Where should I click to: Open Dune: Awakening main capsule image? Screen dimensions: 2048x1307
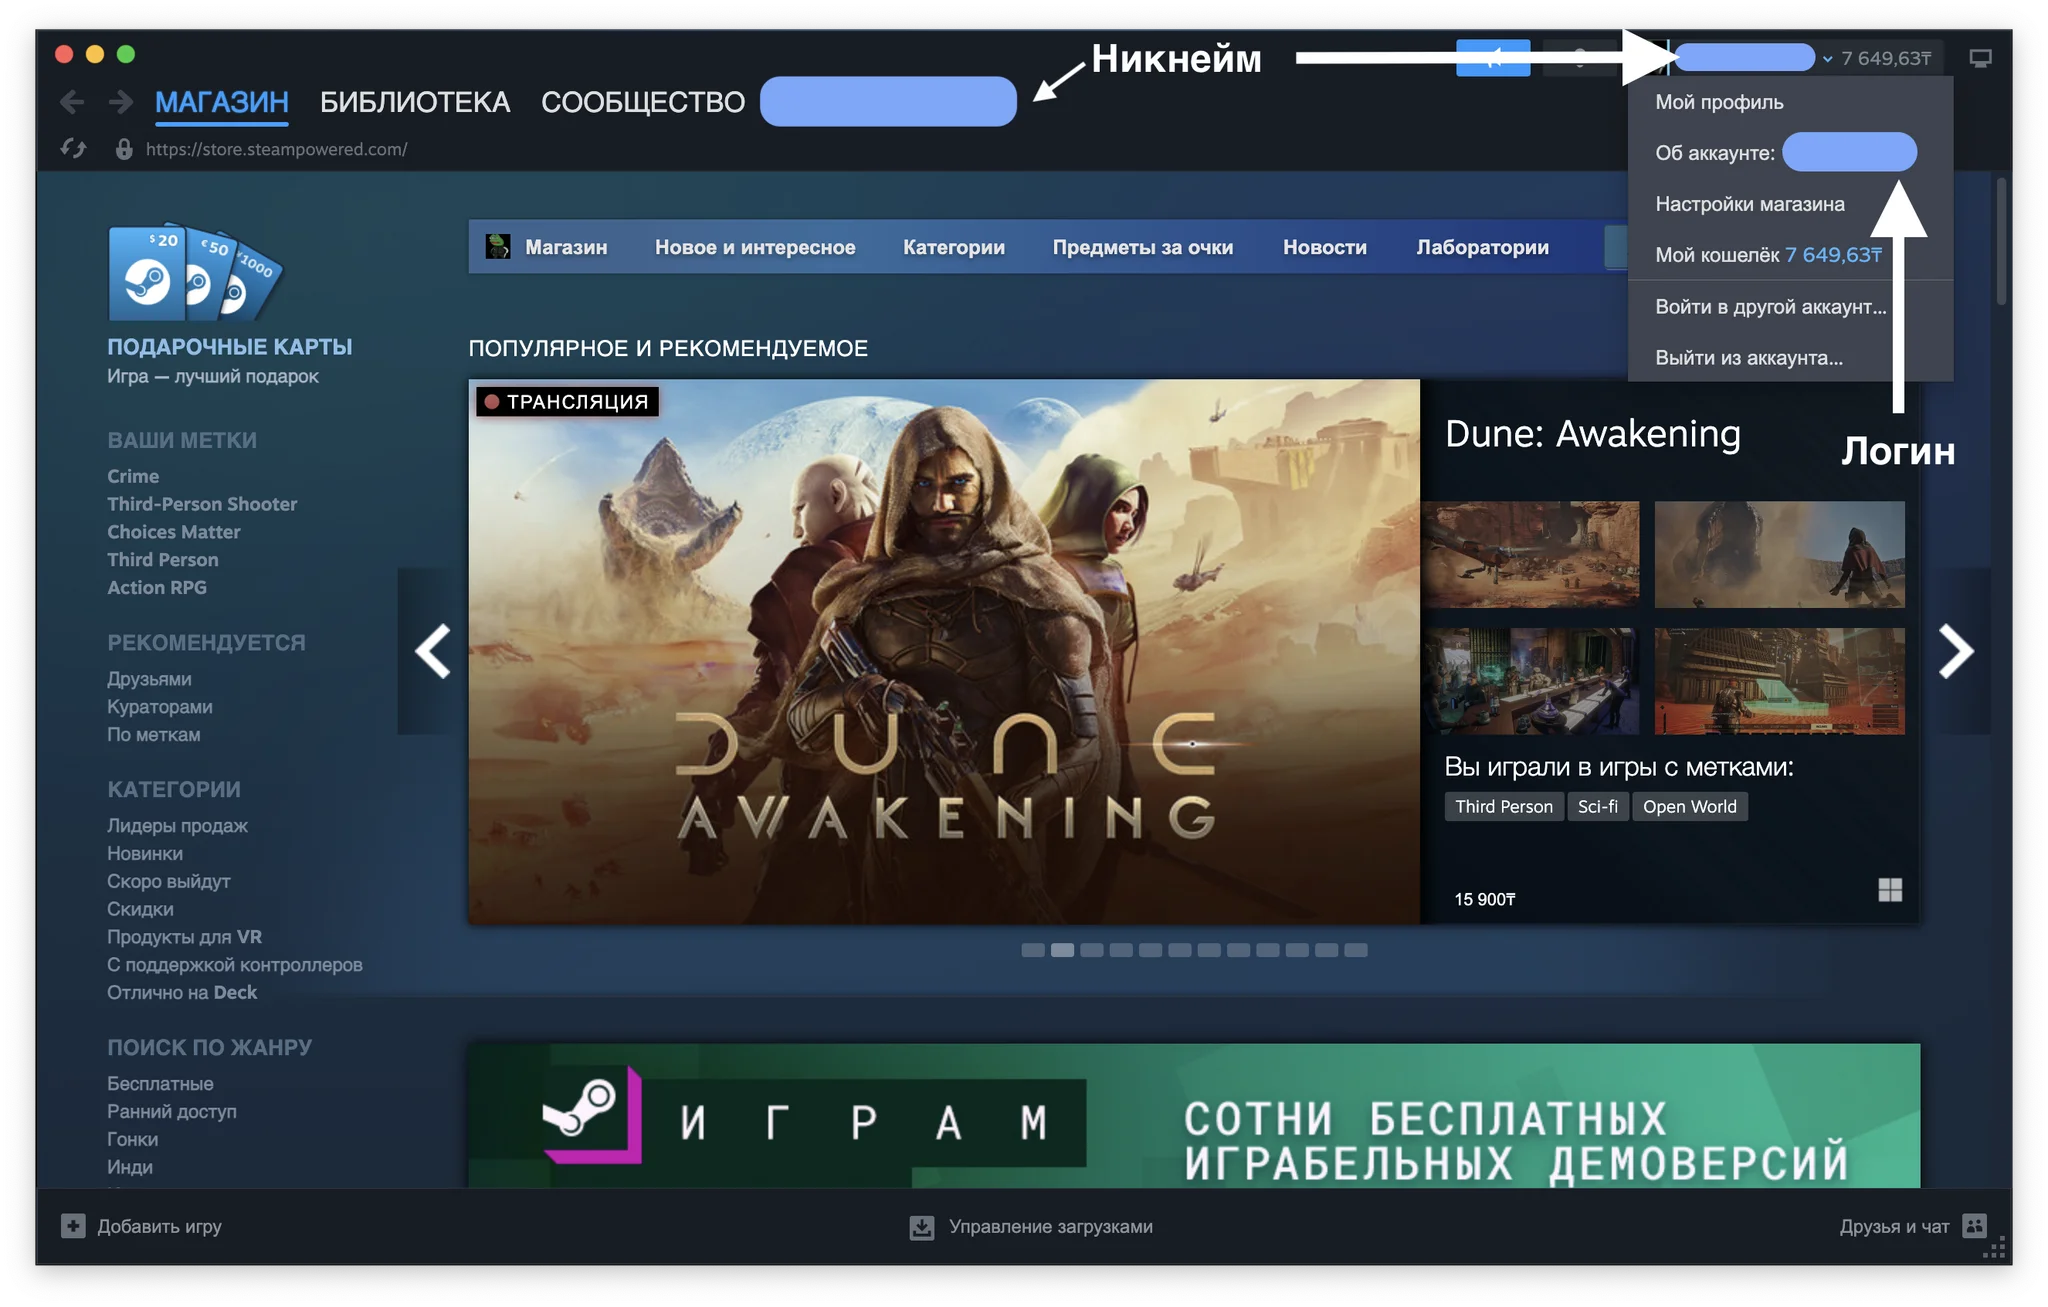coord(944,651)
